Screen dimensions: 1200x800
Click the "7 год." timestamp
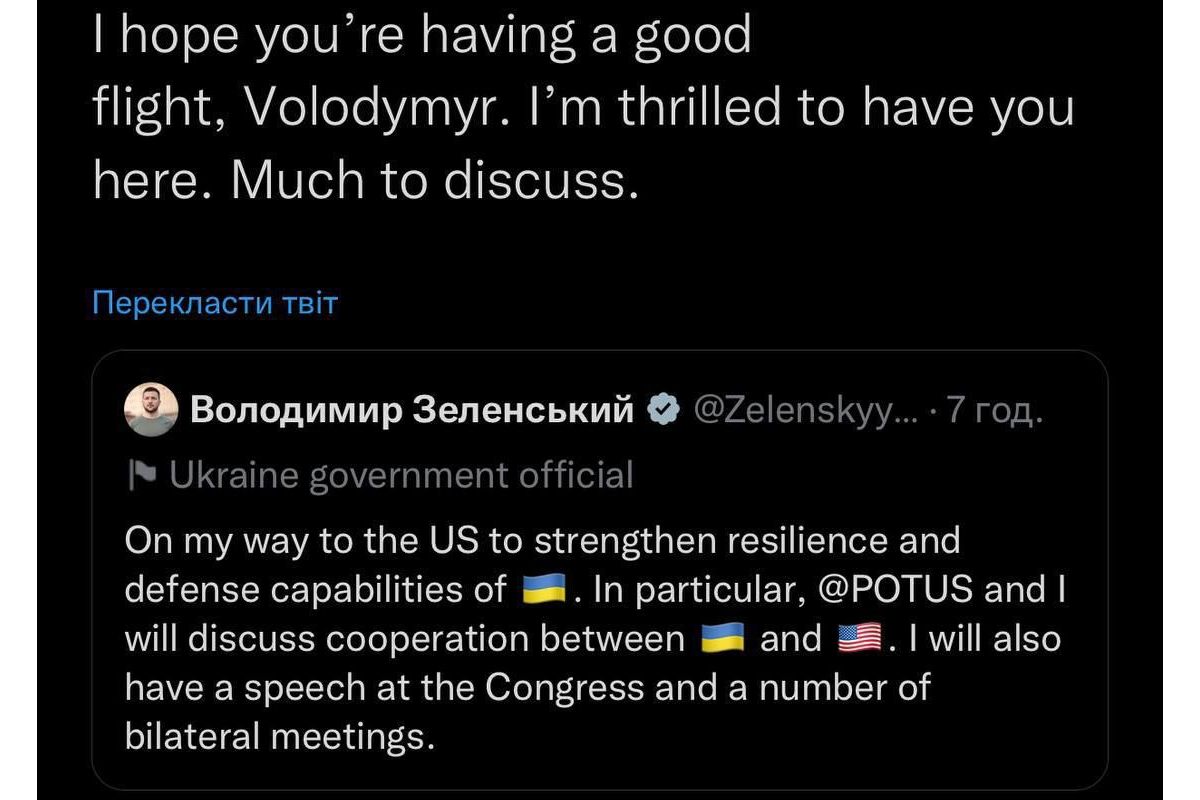[994, 410]
